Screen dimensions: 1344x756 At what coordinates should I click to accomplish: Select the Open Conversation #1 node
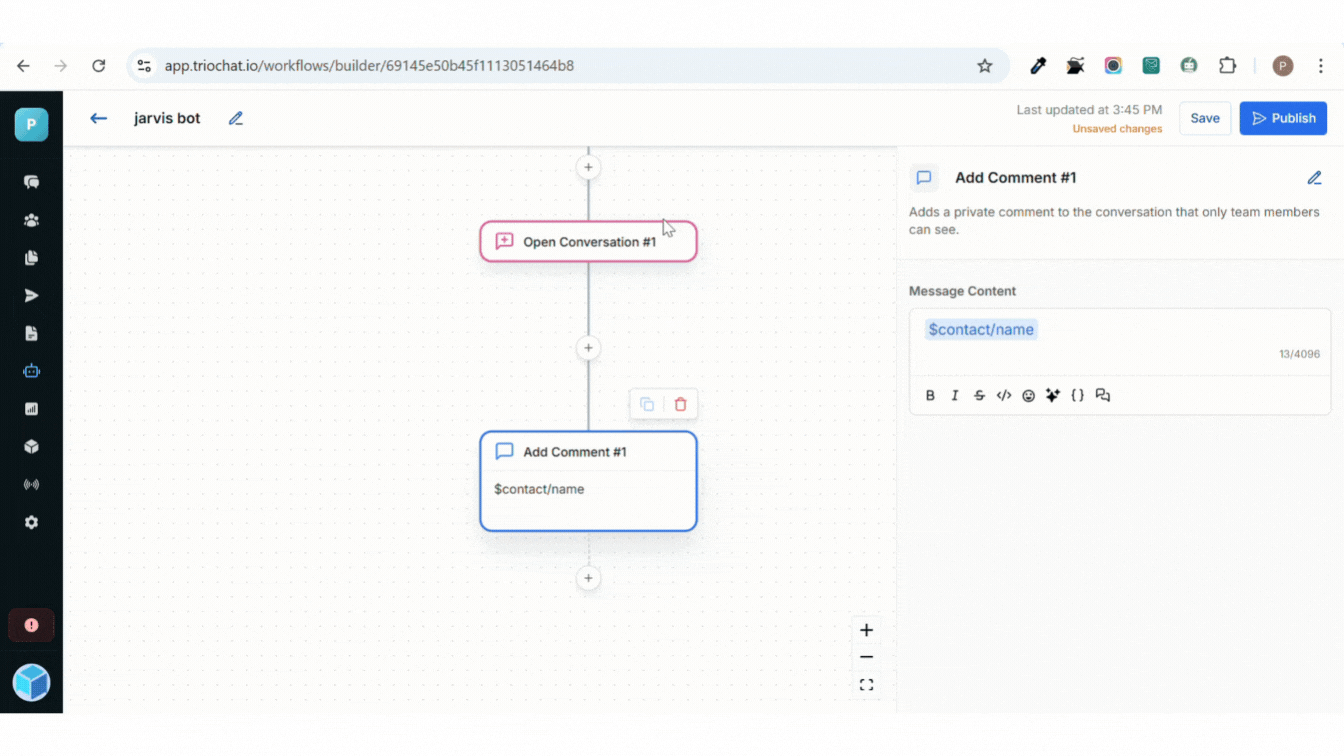[x=588, y=242]
